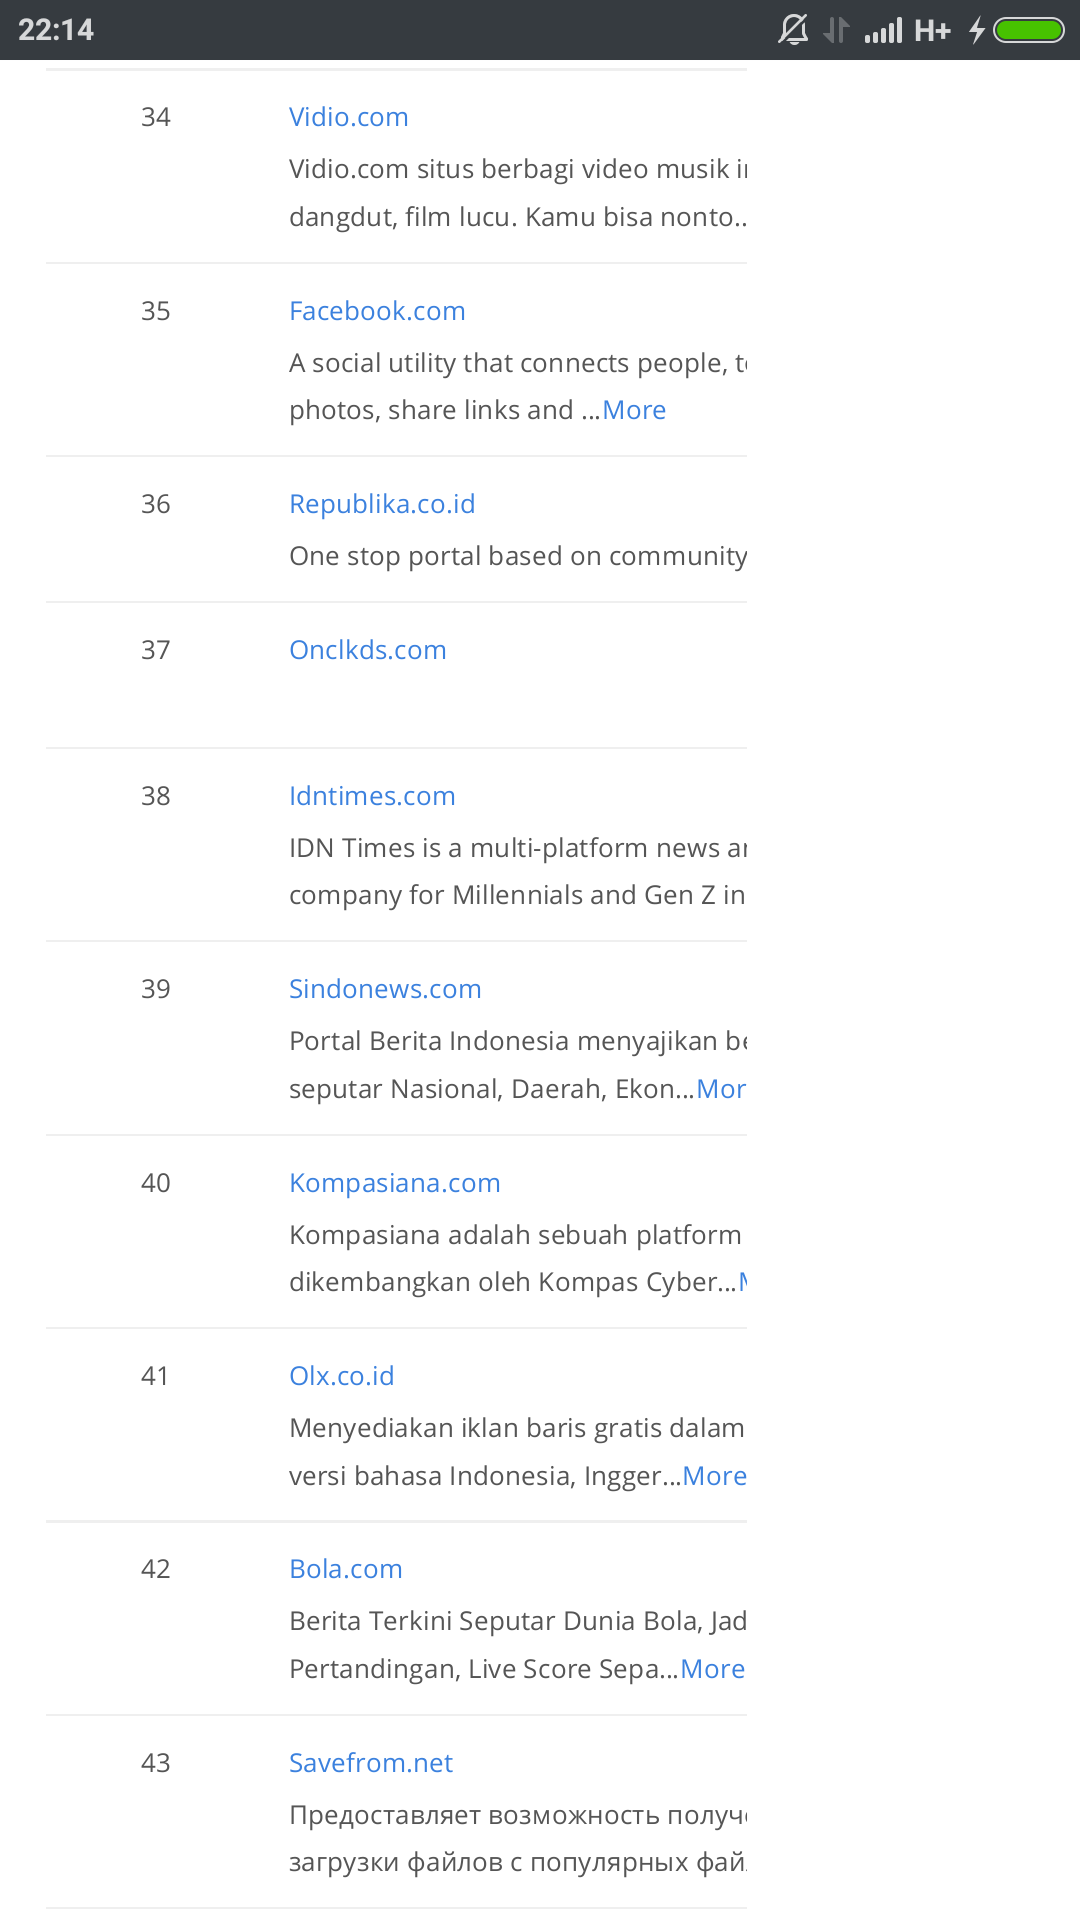Tap the data transfer arrows icon
This screenshot has height=1920, width=1080.
click(836, 30)
